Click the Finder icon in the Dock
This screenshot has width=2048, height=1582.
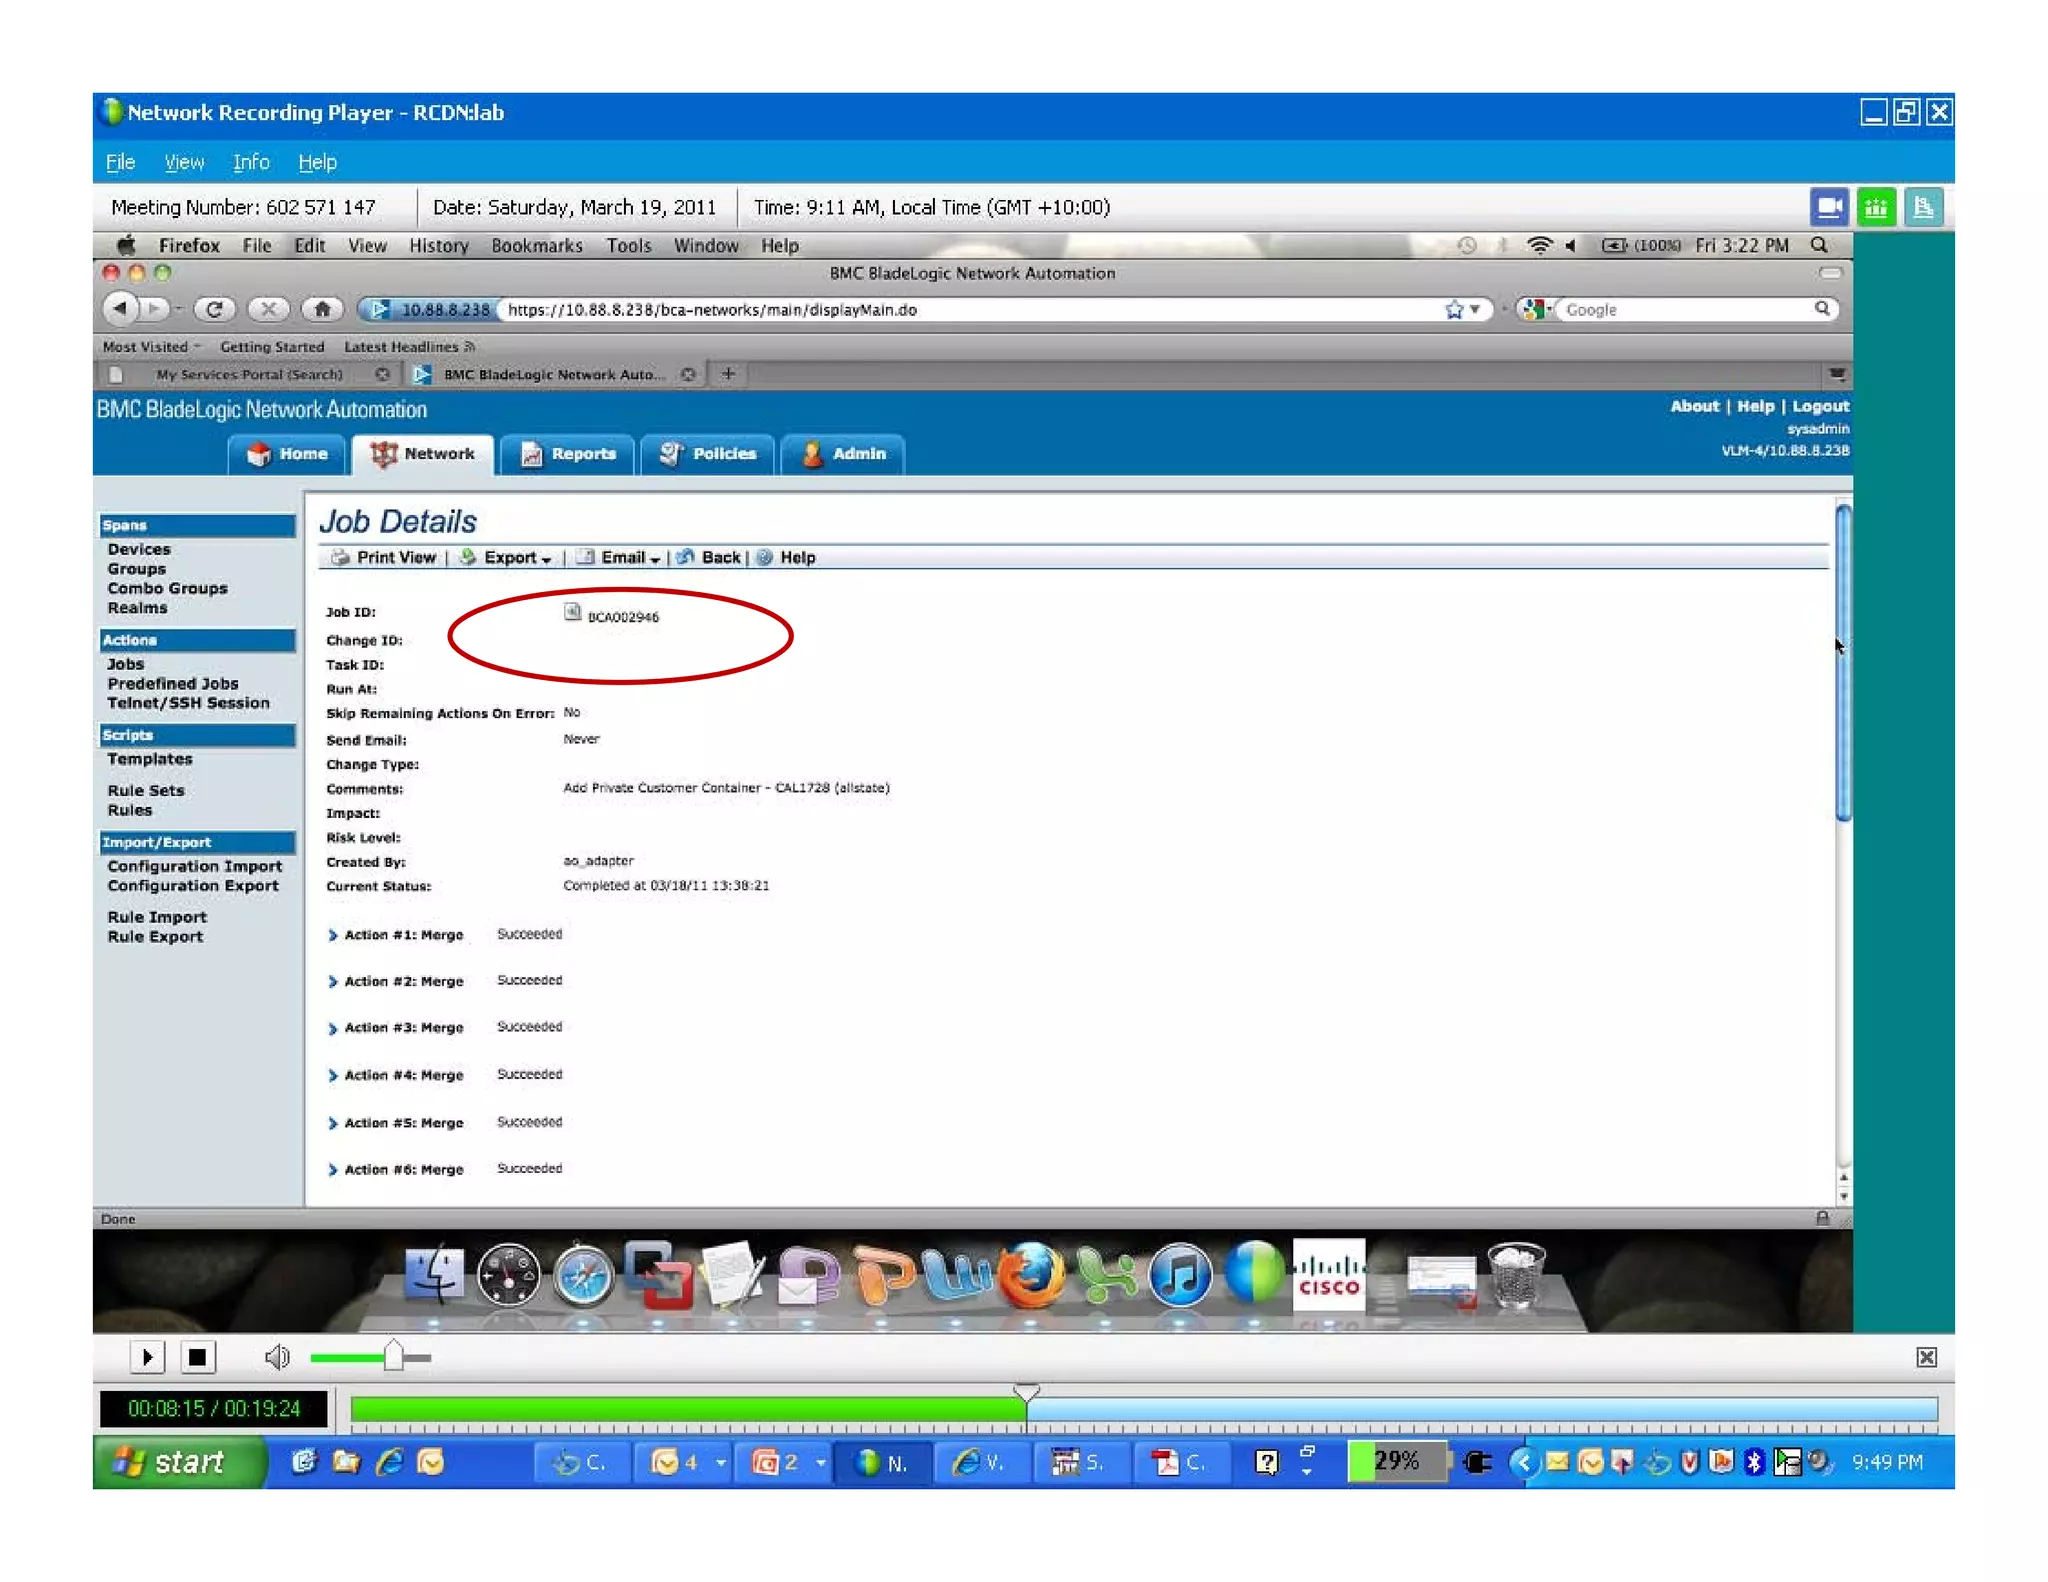(x=434, y=1275)
